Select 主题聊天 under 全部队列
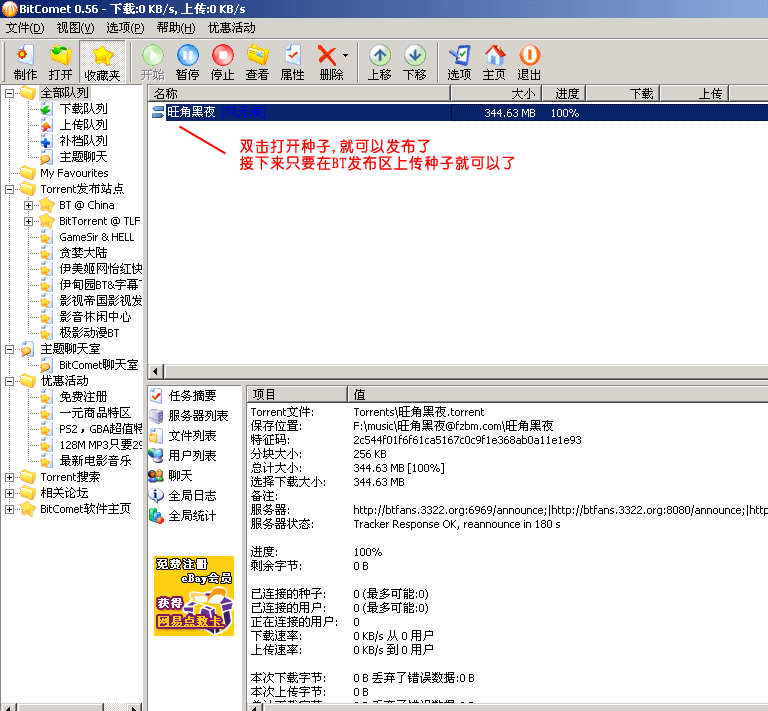This screenshot has width=768, height=711. click(x=83, y=157)
